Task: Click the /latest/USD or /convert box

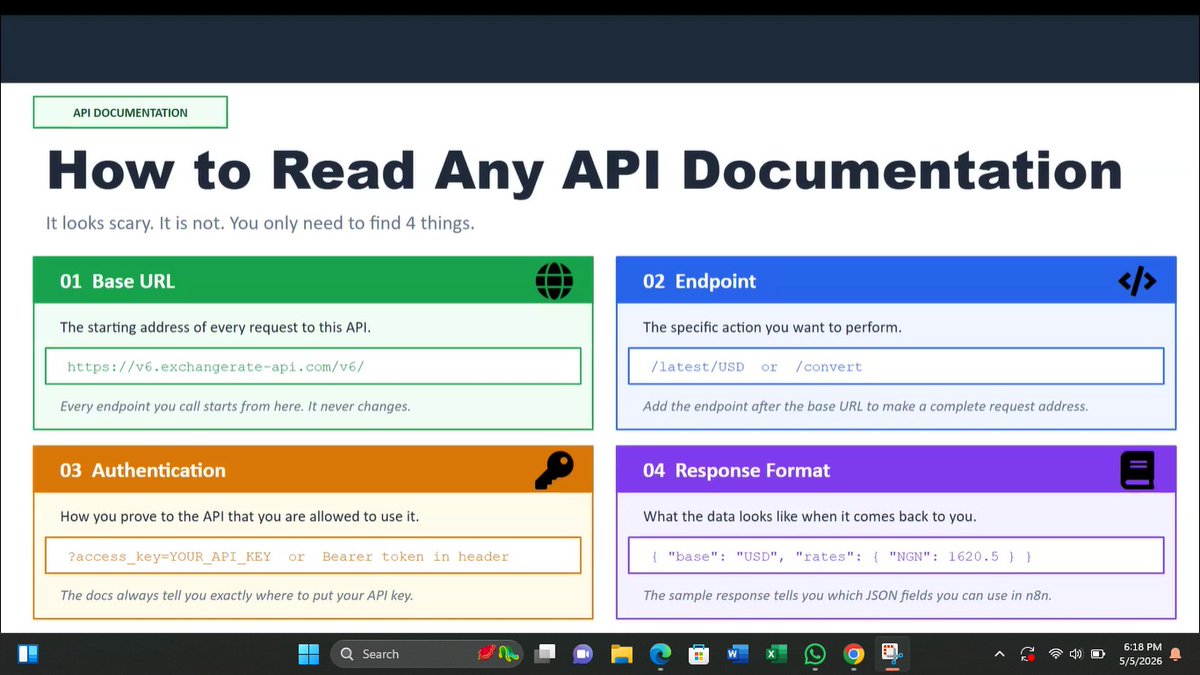Action: click(x=896, y=366)
